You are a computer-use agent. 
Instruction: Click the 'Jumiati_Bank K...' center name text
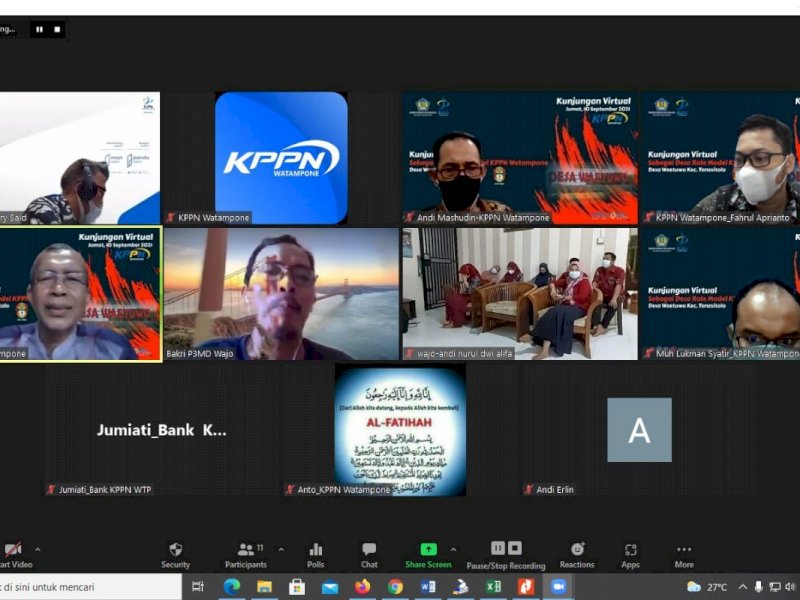click(162, 430)
